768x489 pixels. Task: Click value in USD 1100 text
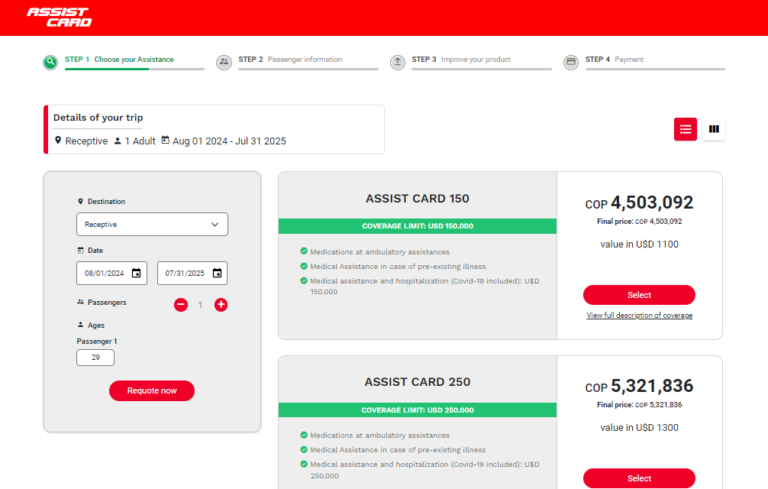(x=639, y=244)
